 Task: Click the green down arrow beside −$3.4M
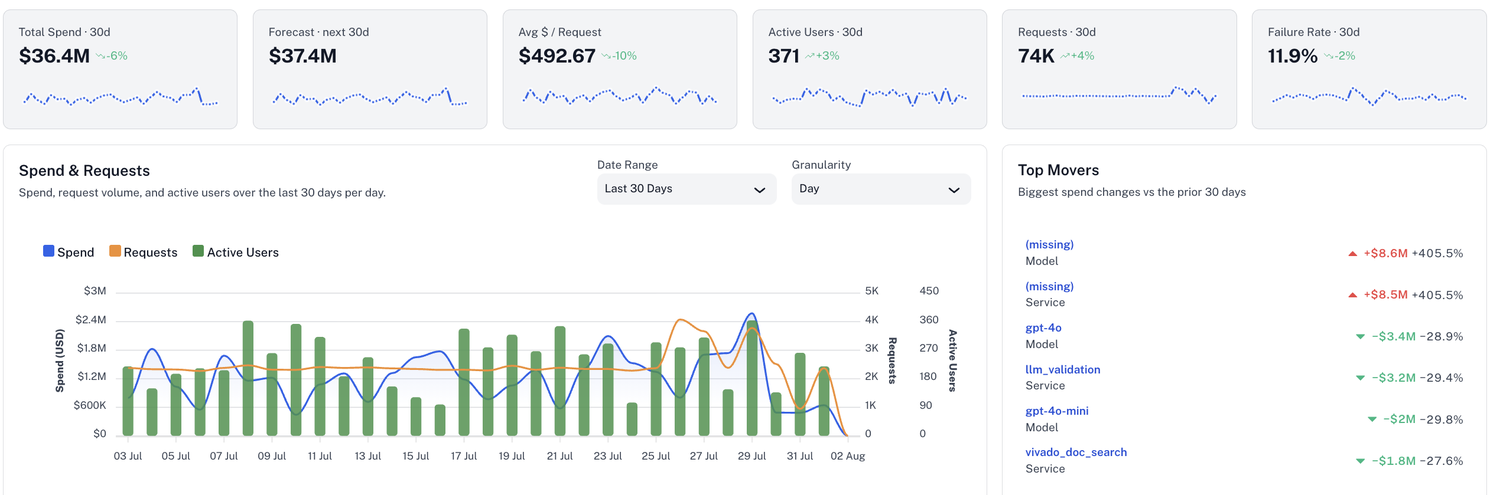tap(1360, 337)
